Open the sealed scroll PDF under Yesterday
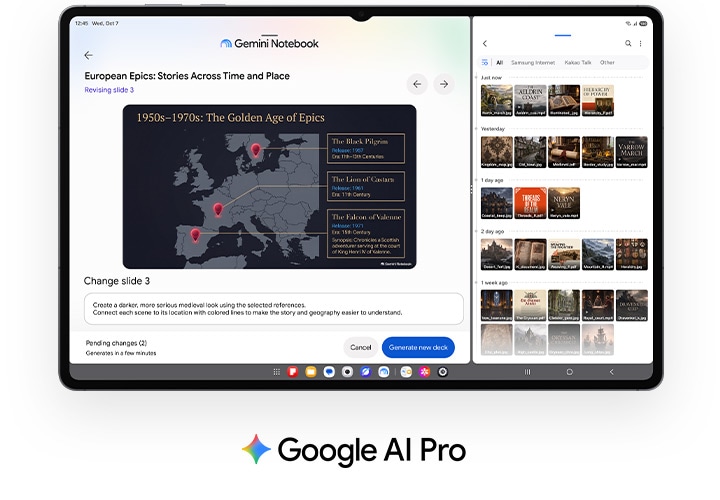The height and width of the screenshot is (500, 720). (x=564, y=152)
